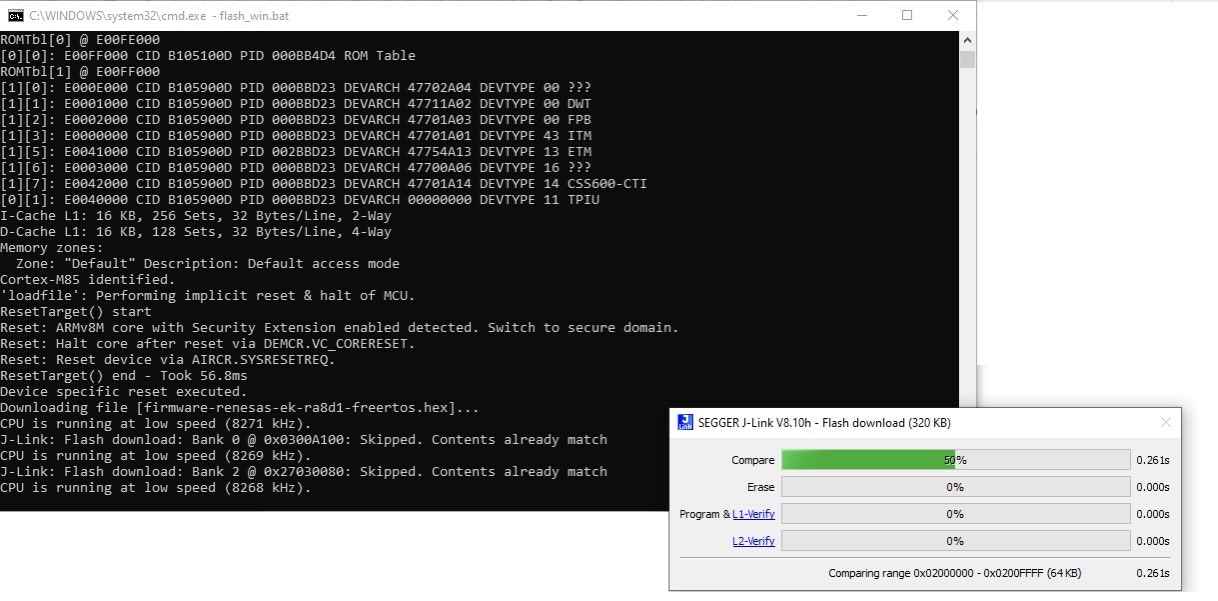
Task: Click the Program progress bar
Action: pyautogui.click(x=955, y=514)
